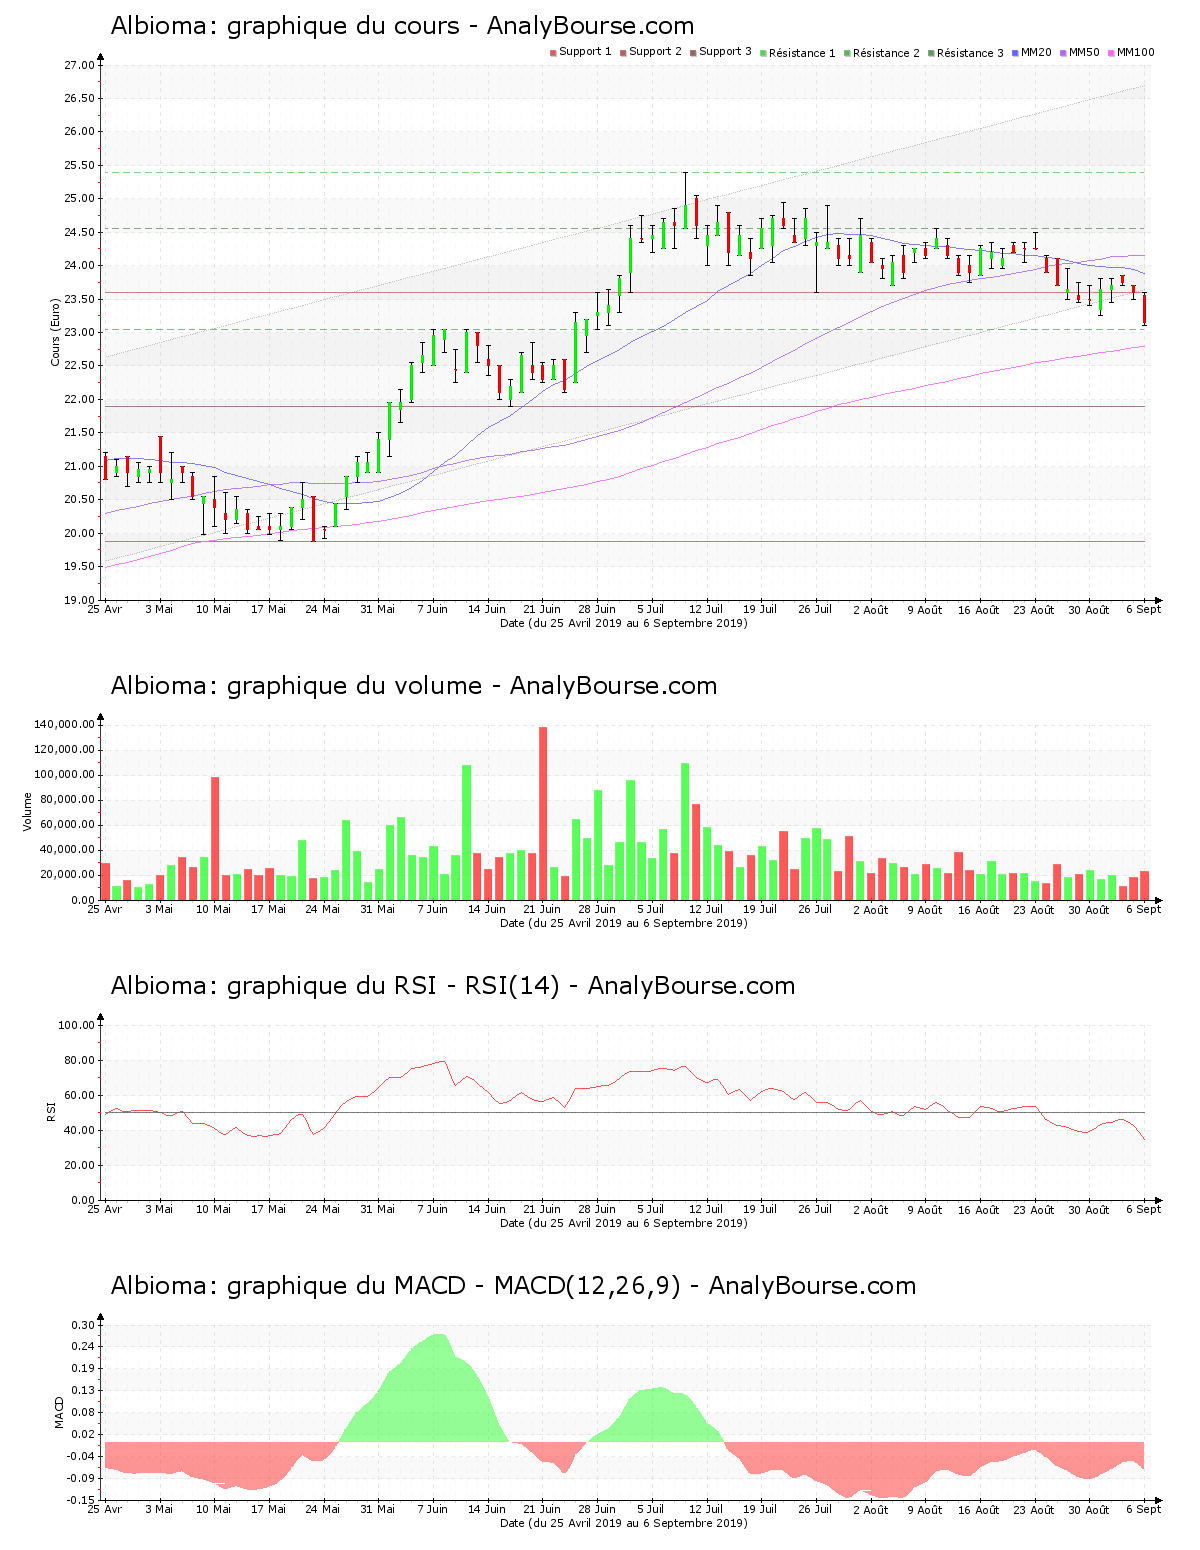The height and width of the screenshot is (1550, 1200).
Task: Select the Résistance 3 legend label
Action: point(970,53)
